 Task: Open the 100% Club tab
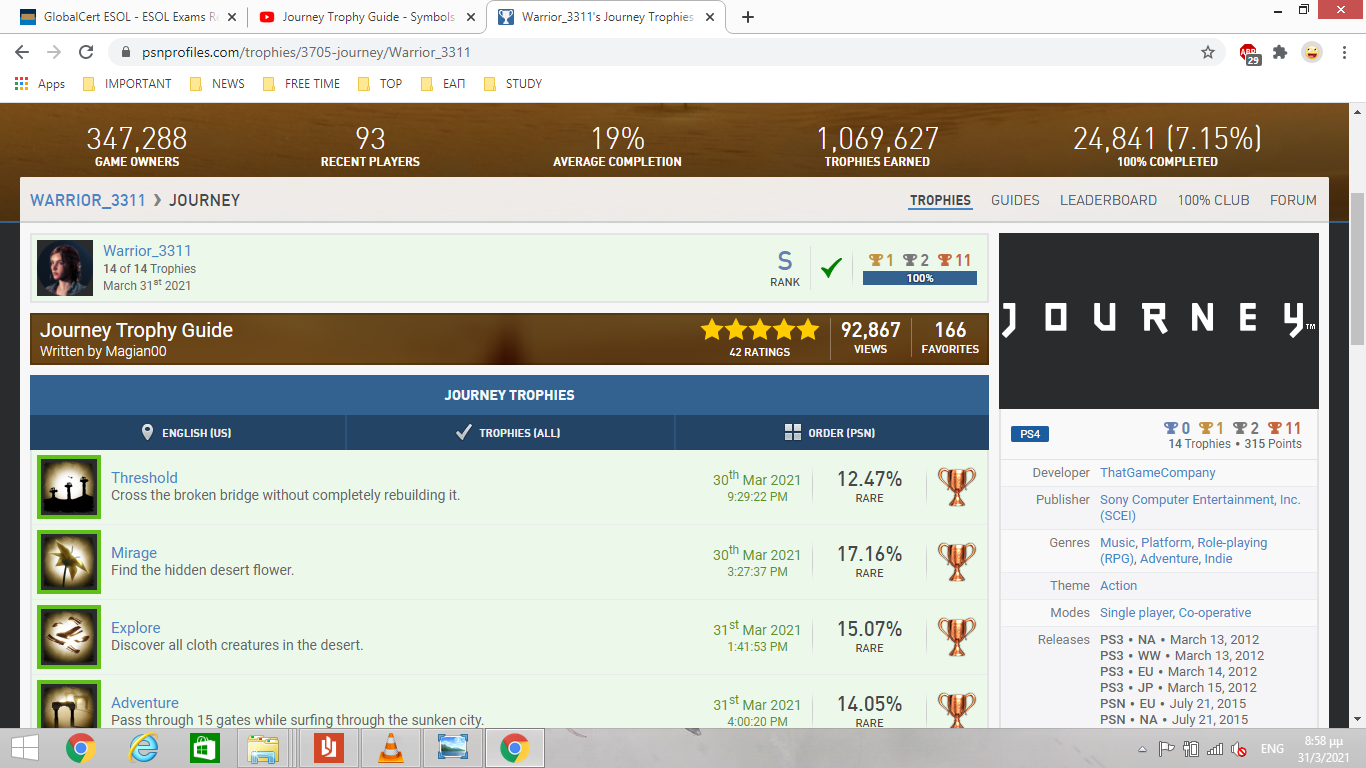click(x=1213, y=200)
